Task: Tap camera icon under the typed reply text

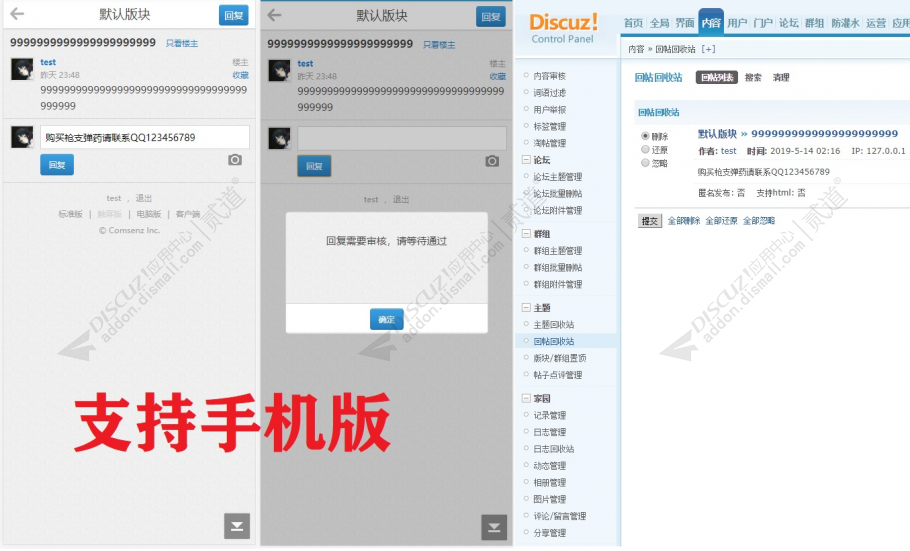Action: pyautogui.click(x=235, y=160)
